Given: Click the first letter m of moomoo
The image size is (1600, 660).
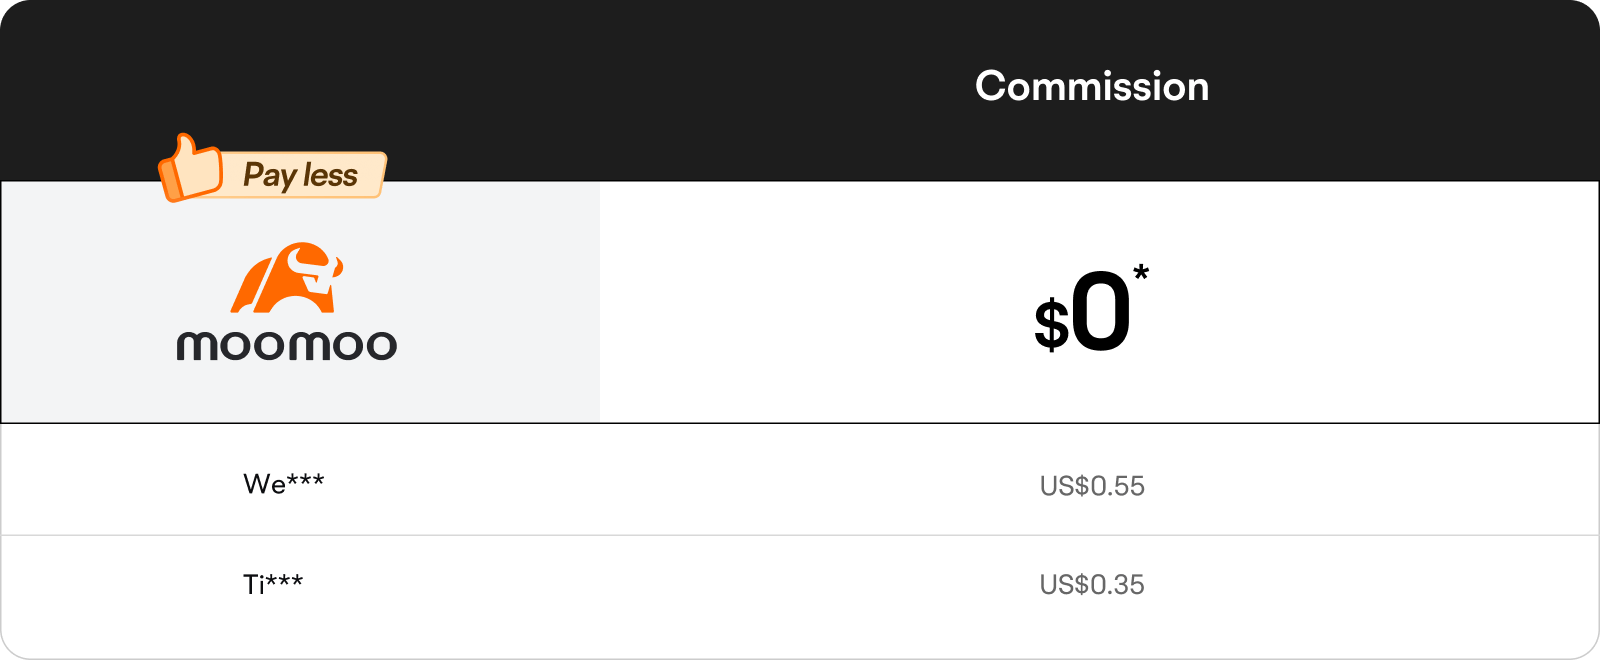Looking at the screenshot, I should point(197,346).
